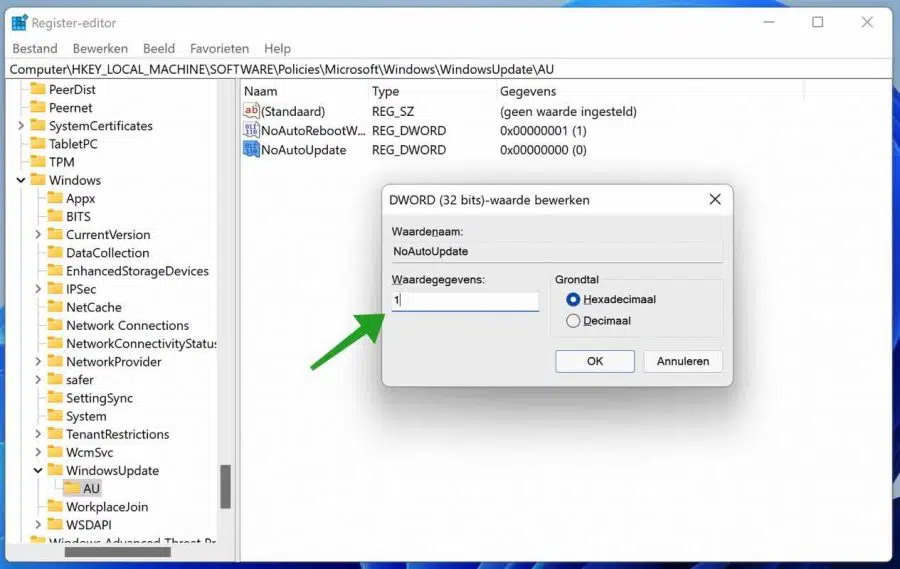
Task: Click the NoAutoRebootW... DWORD value icon
Action: tap(251, 130)
